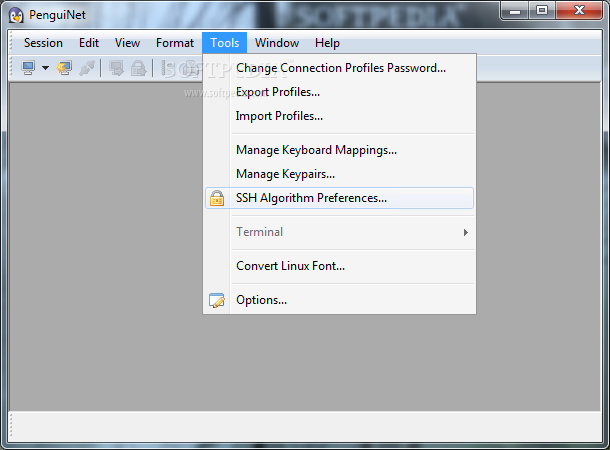Screen dimensions: 610x450
Task: Open the Format menu
Action: (175, 43)
